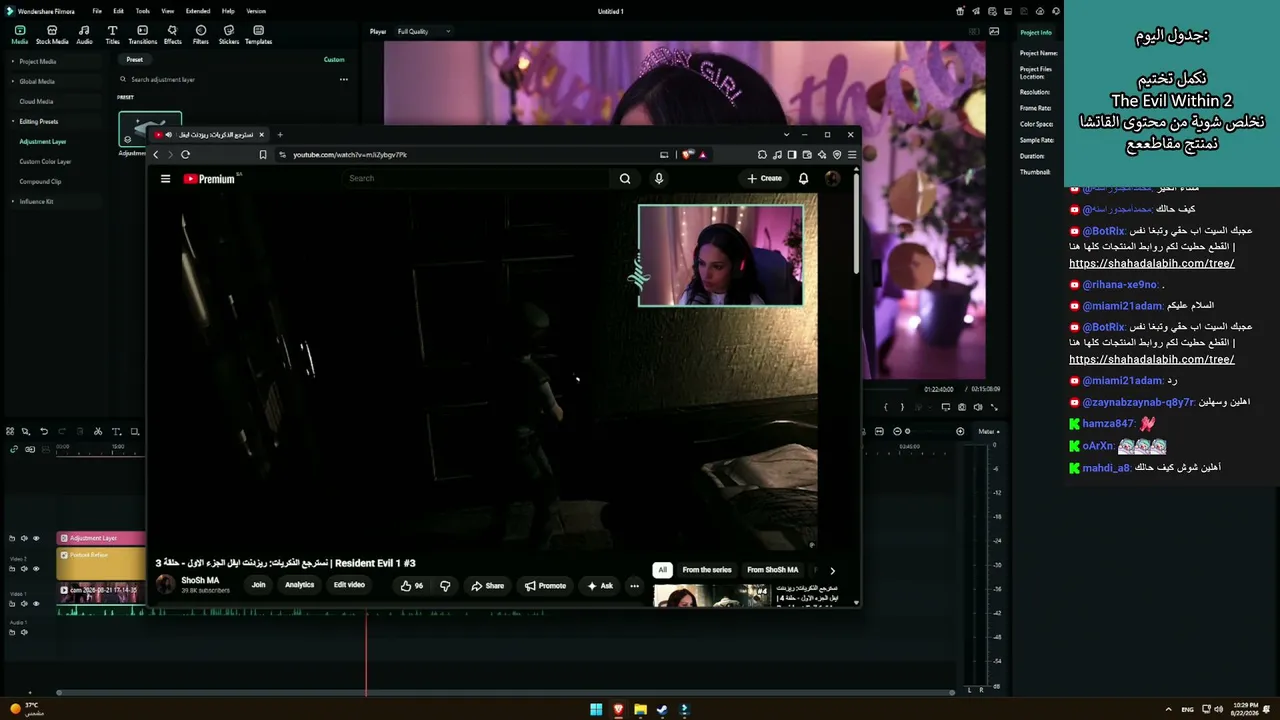
Task: Open the Stickers tab in Filmora
Action: coord(229,35)
